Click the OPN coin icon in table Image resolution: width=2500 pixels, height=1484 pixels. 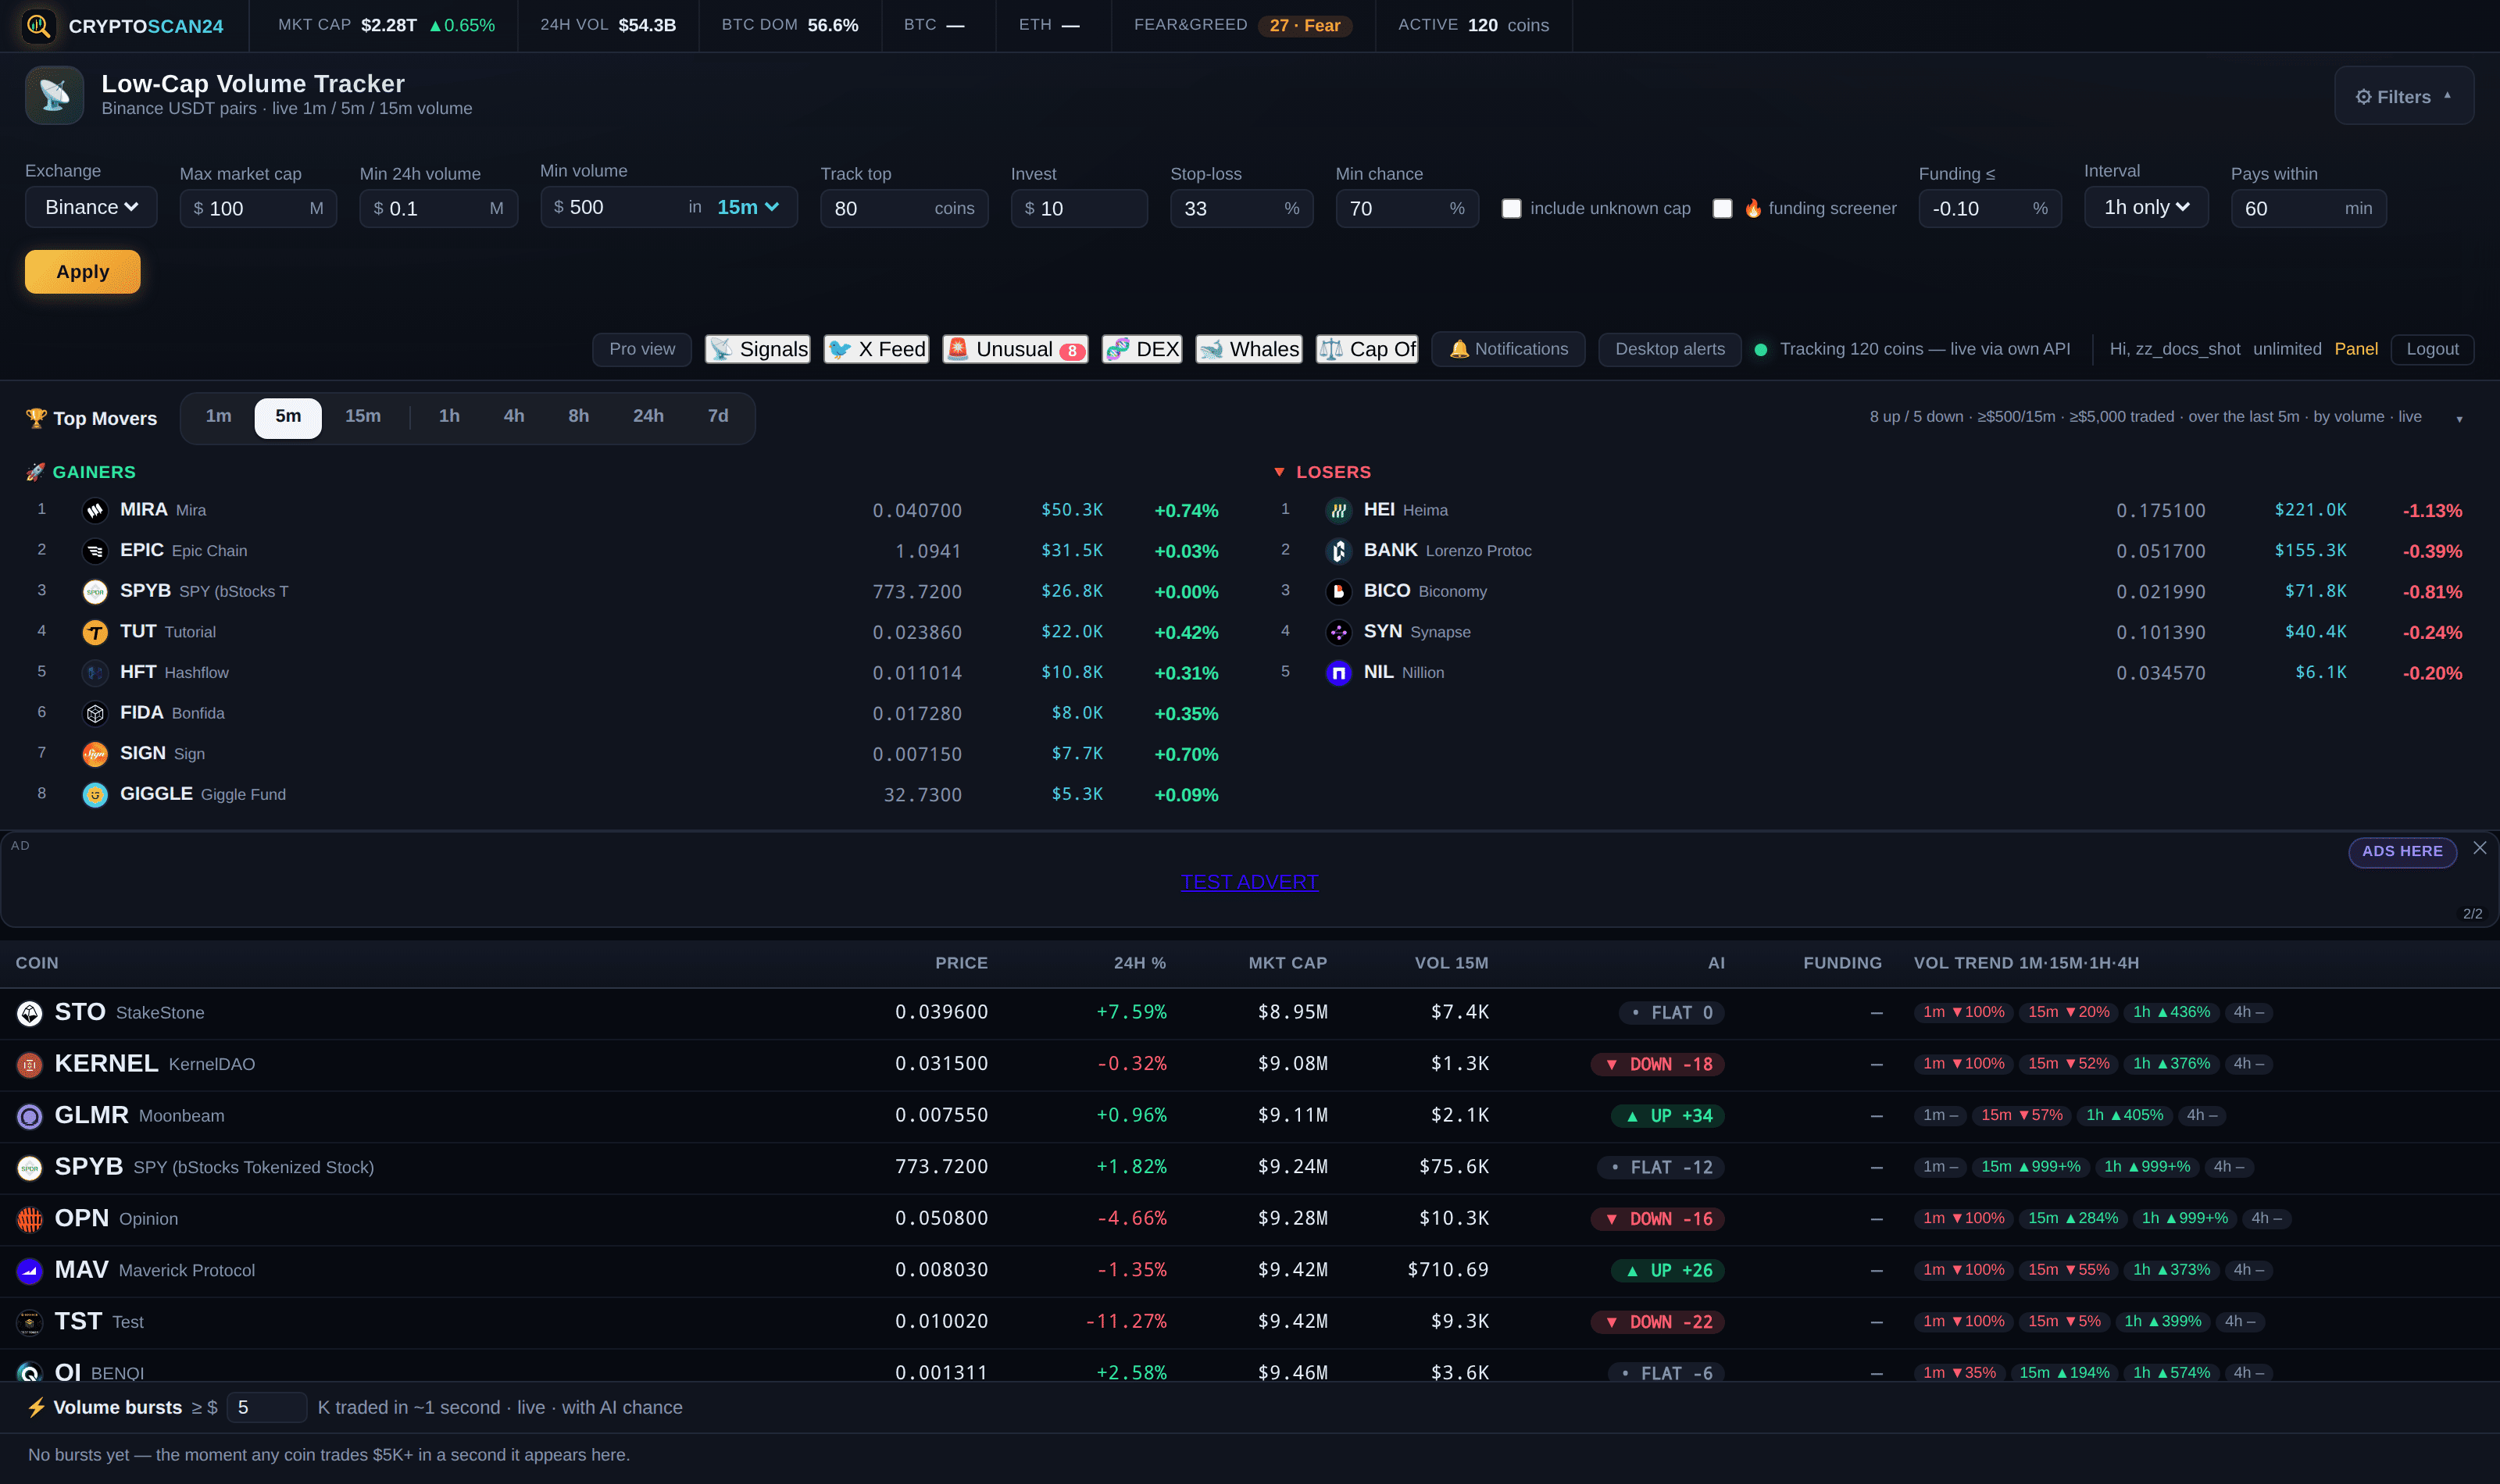(30, 1219)
